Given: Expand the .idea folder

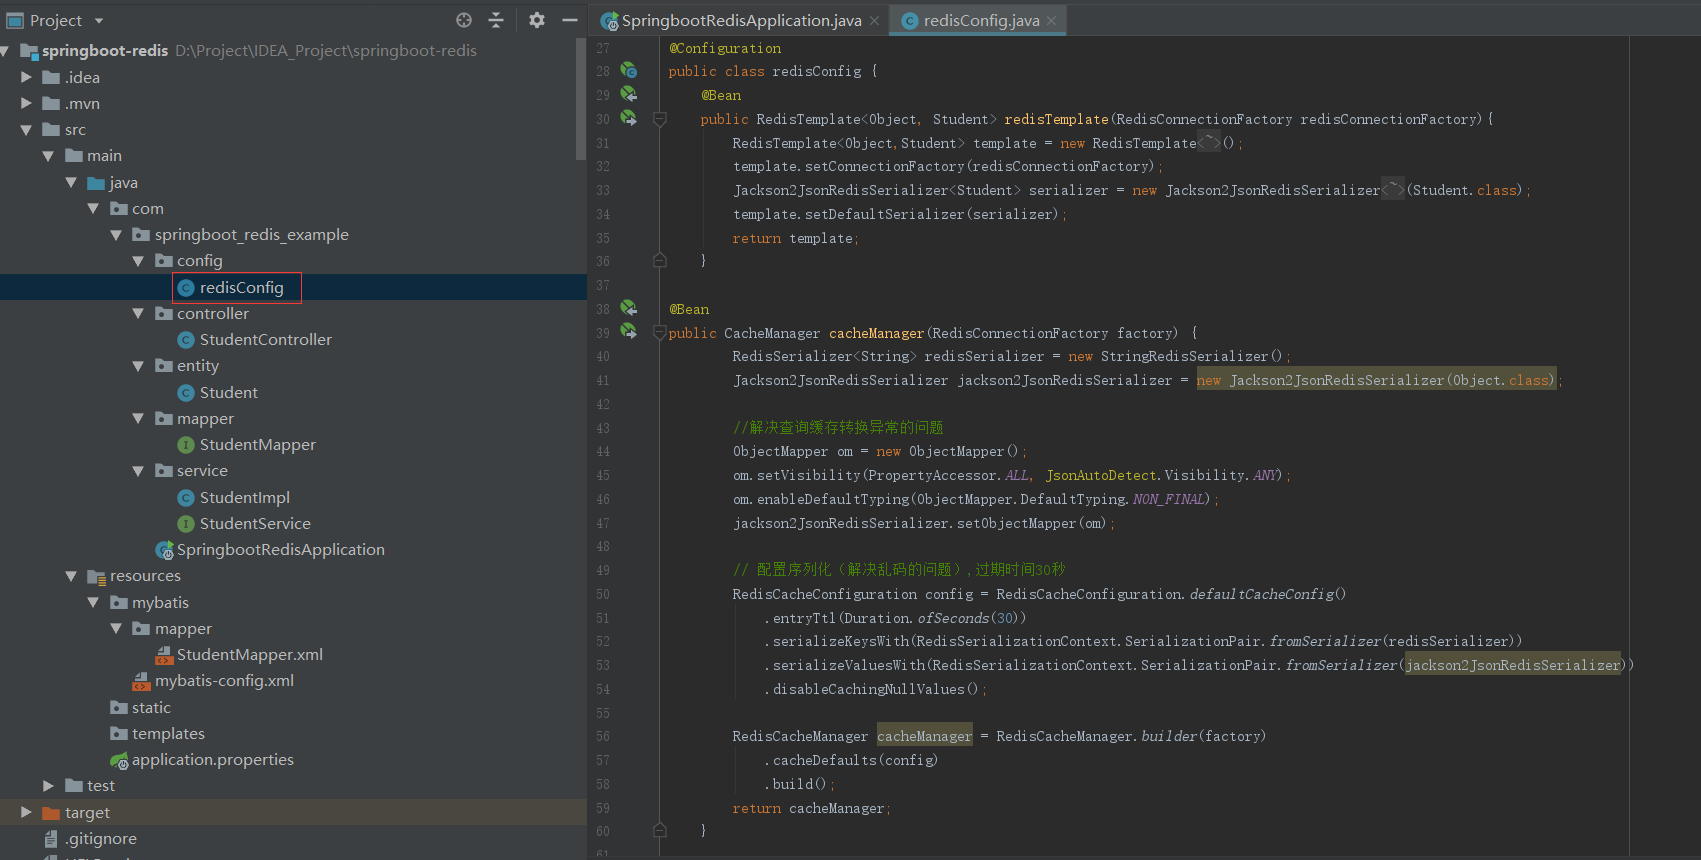Looking at the screenshot, I should (x=27, y=77).
